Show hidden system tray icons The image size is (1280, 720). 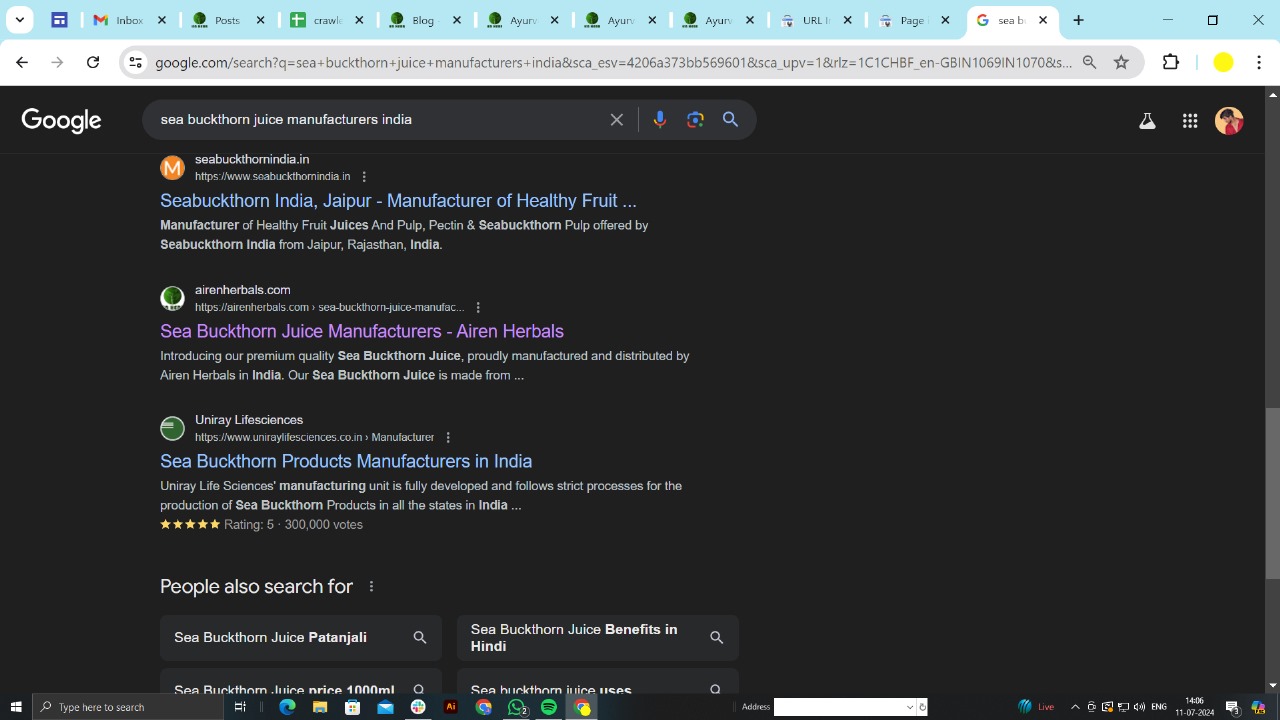point(1075,707)
